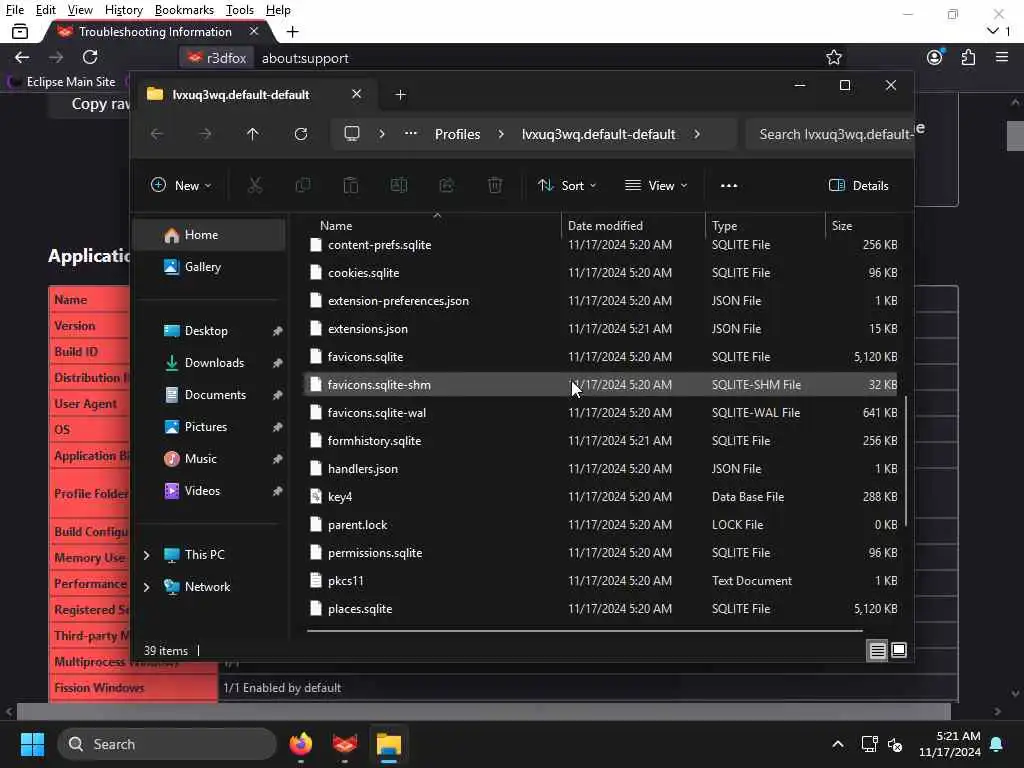Image resolution: width=1024 pixels, height=768 pixels.
Task: Open the browser hamburger application menu
Action: (1002, 57)
